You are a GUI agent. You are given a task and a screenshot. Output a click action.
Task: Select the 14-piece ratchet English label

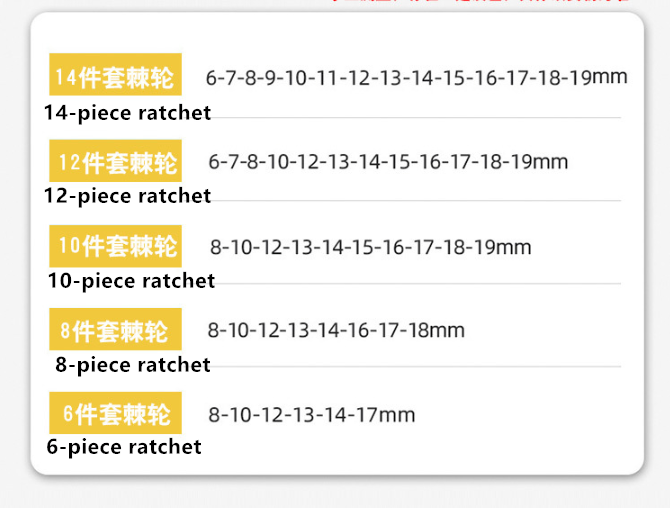(127, 113)
